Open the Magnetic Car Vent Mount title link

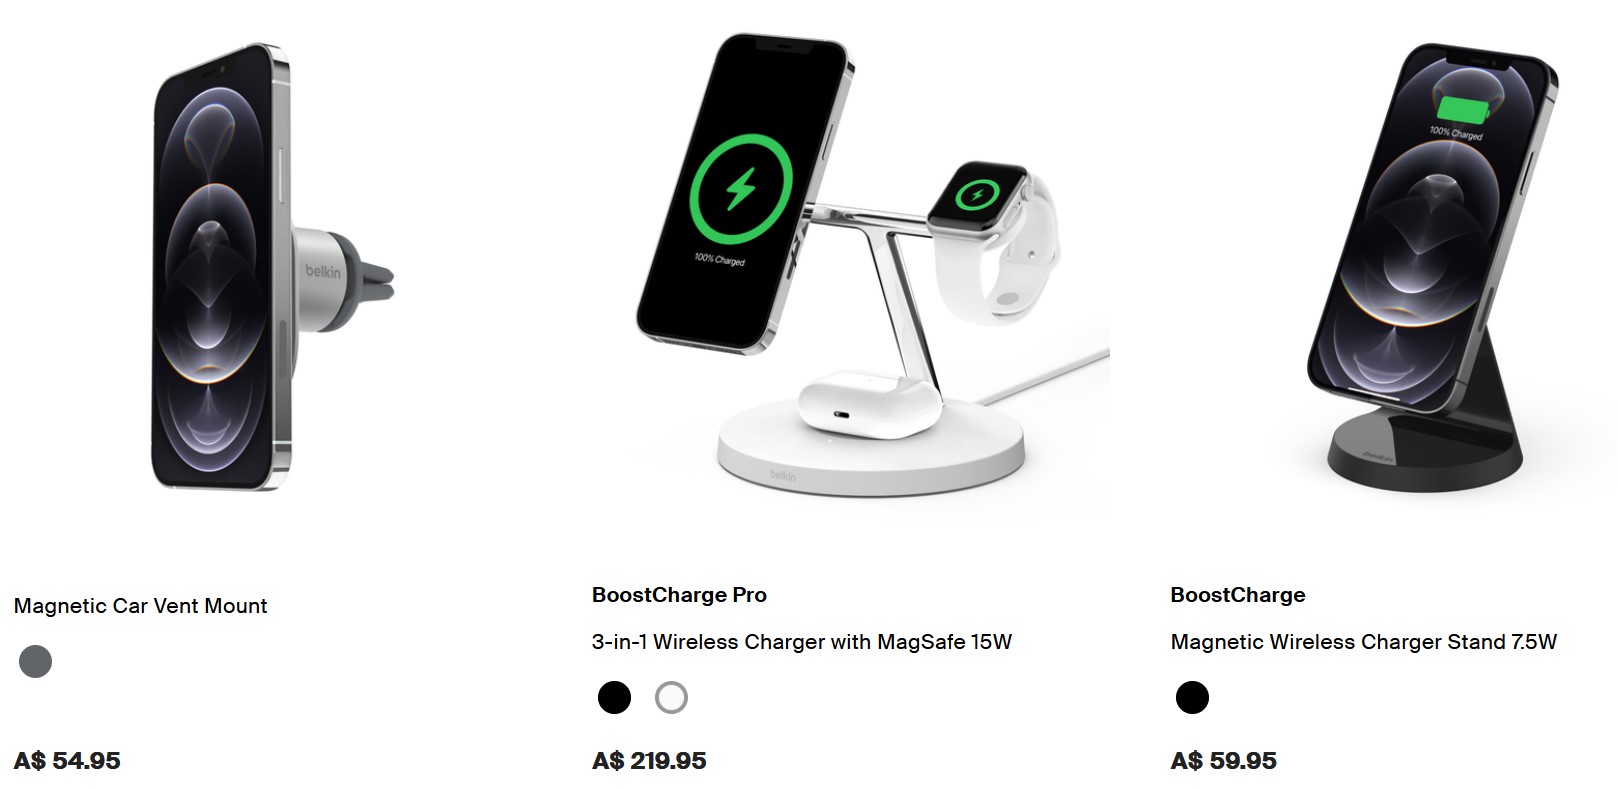point(140,606)
